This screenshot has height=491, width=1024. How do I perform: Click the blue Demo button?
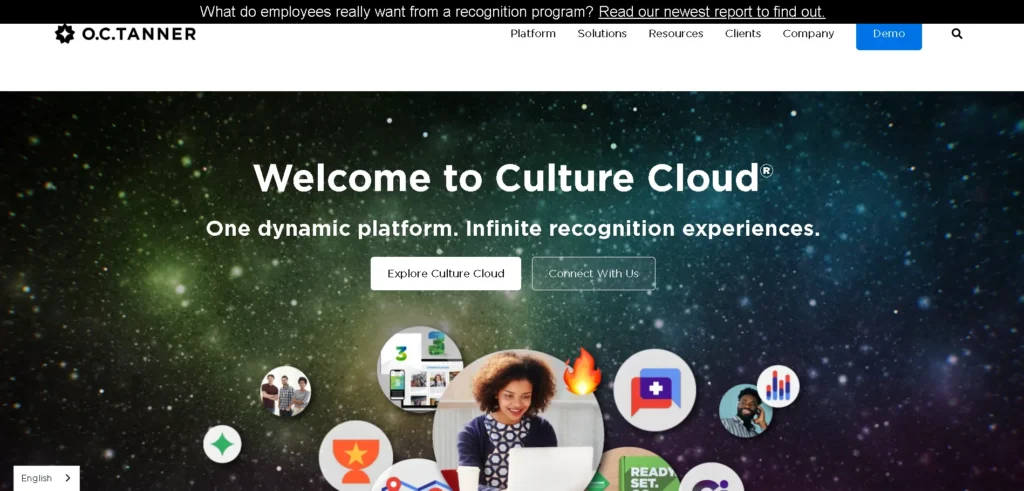tap(889, 36)
